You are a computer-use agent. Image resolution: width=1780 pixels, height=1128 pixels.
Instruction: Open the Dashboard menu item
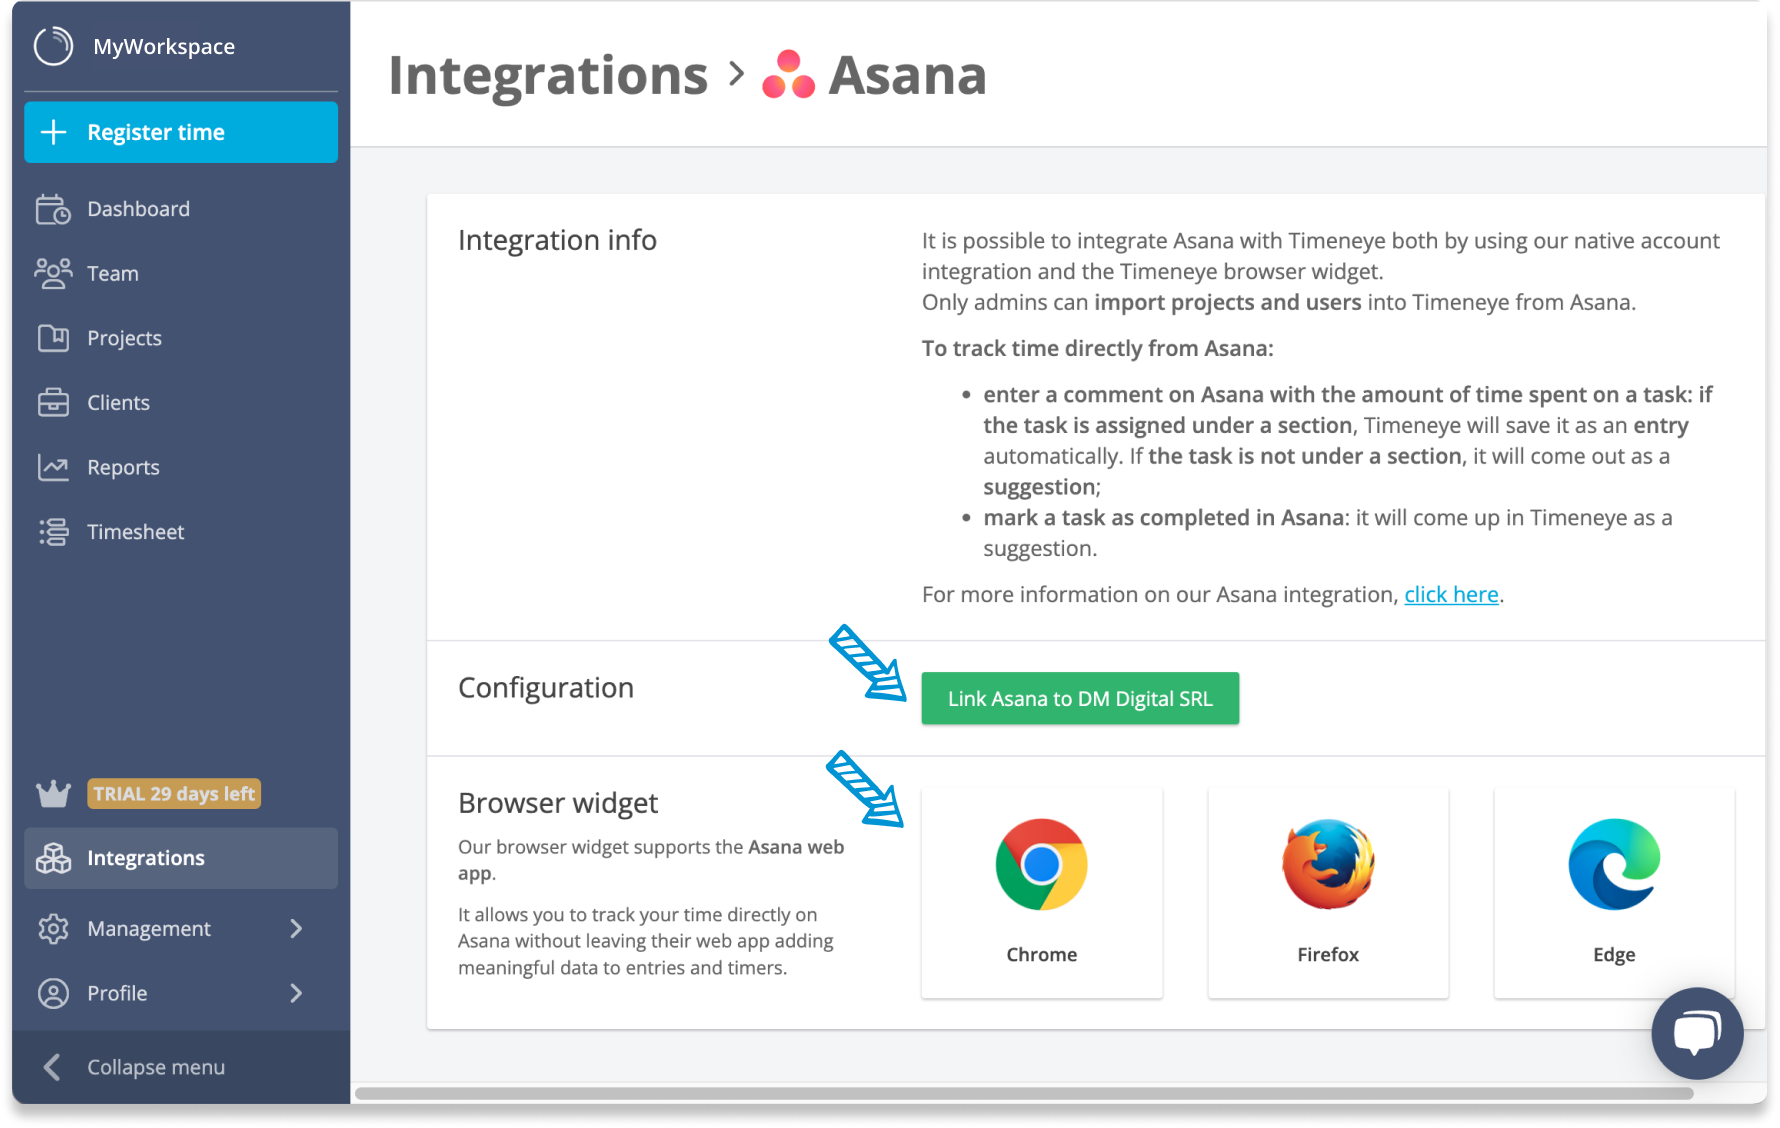pos(181,209)
